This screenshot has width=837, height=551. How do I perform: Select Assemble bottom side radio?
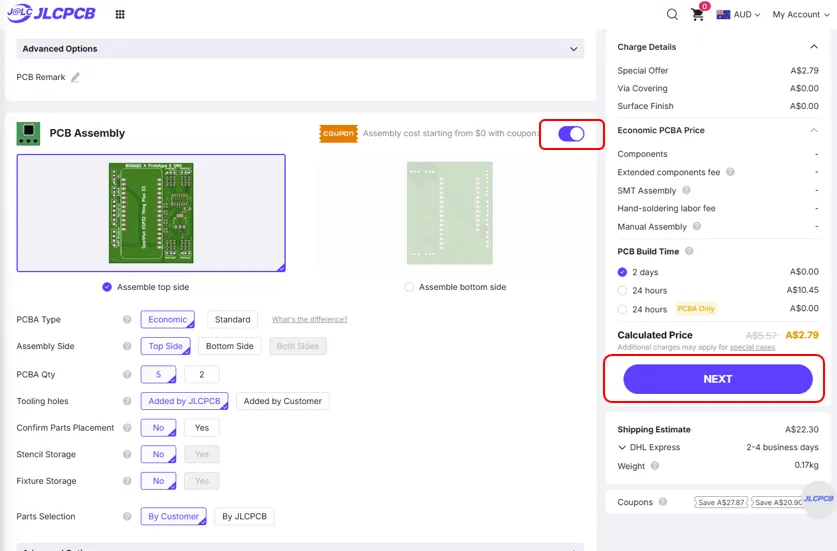click(x=409, y=287)
